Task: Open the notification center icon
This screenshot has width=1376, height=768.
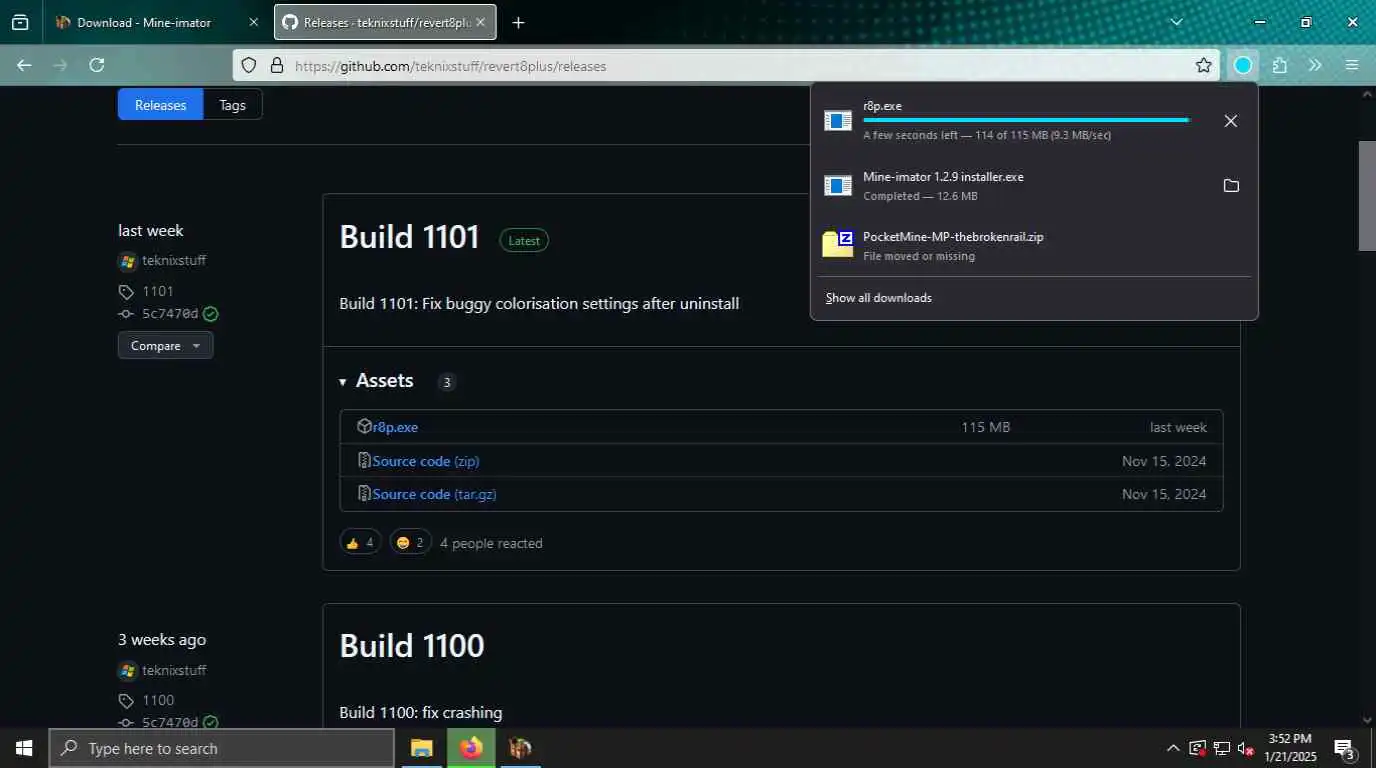Action: click(x=1345, y=748)
